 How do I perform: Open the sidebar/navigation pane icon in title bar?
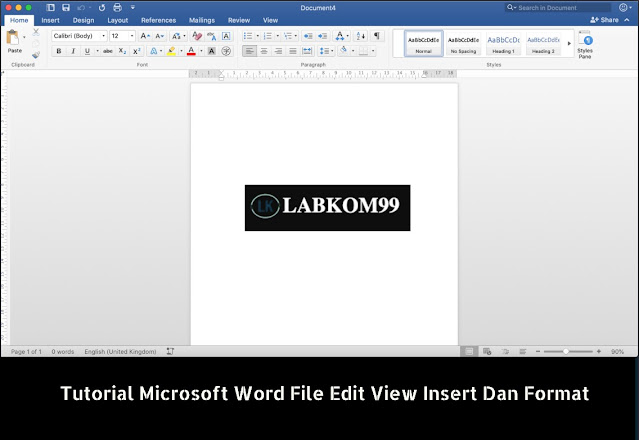tap(51, 7)
